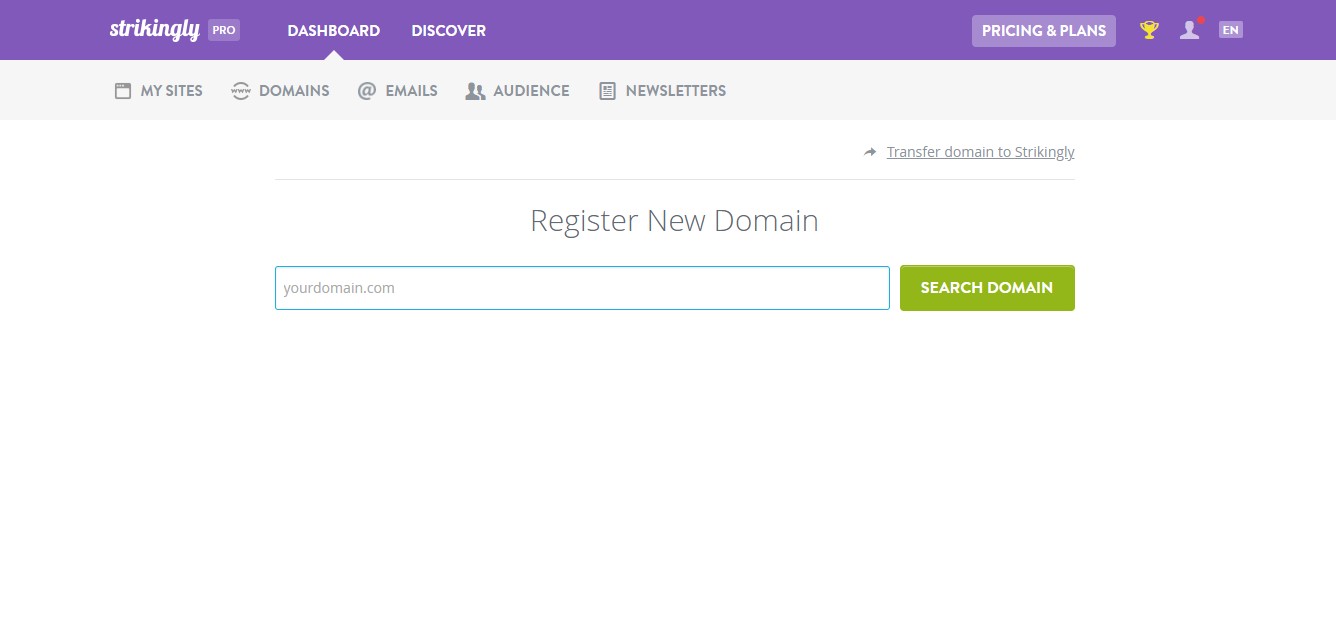Click the SEARCH DOMAIN button

987,287
